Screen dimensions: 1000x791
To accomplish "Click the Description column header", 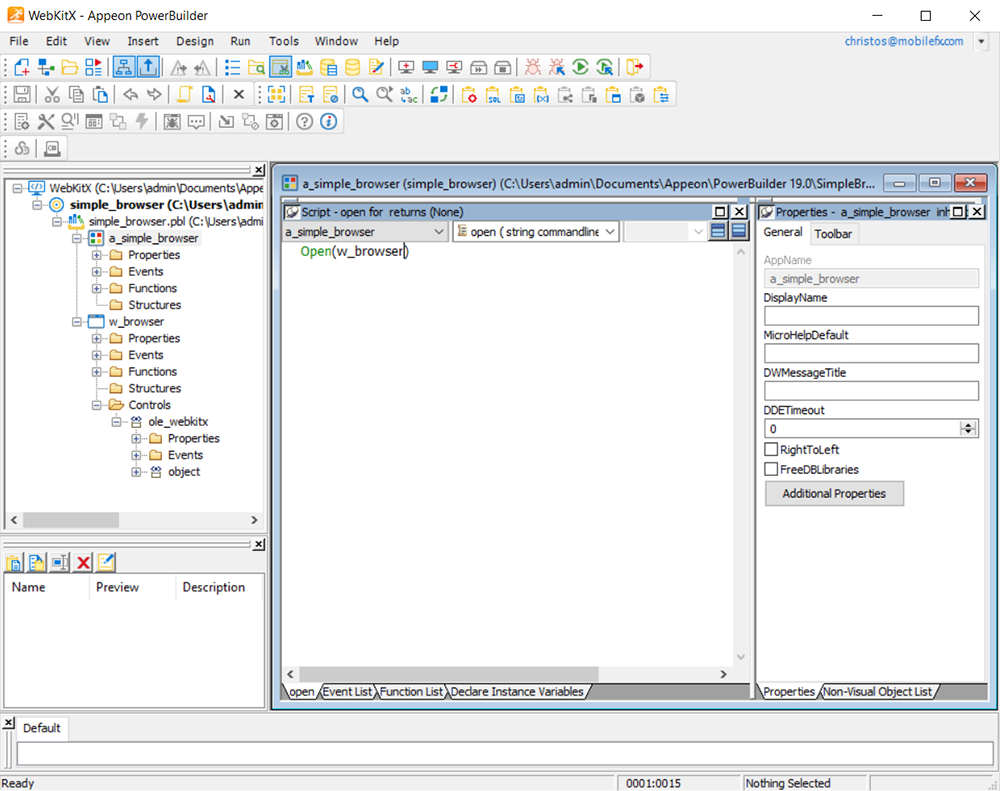I will 214,587.
